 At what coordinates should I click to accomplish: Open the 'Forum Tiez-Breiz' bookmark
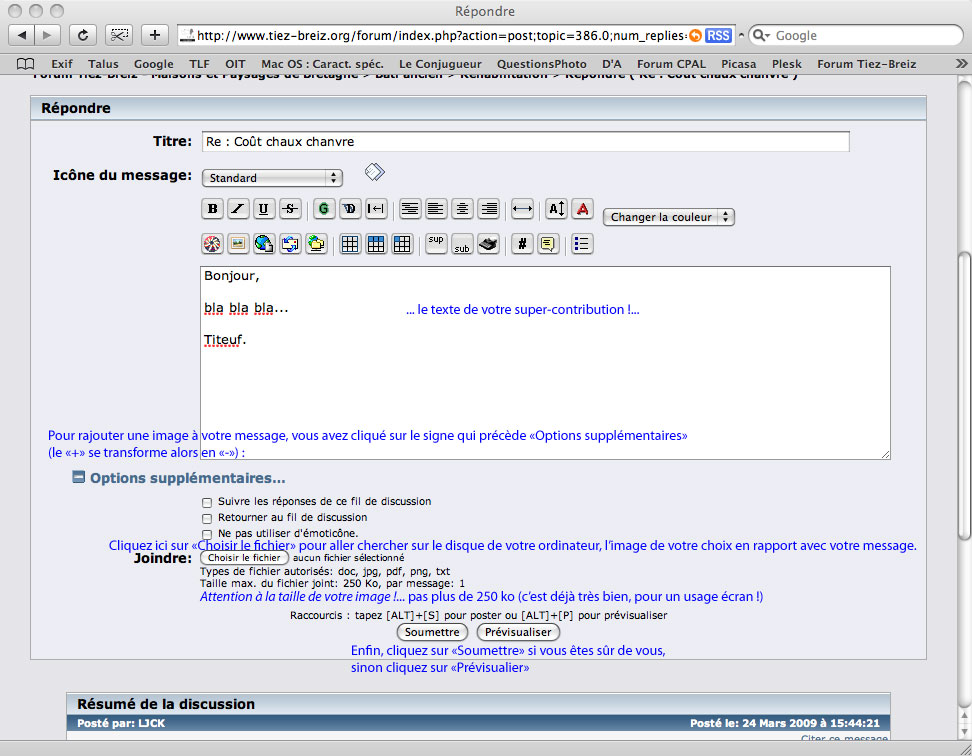[x=866, y=64]
